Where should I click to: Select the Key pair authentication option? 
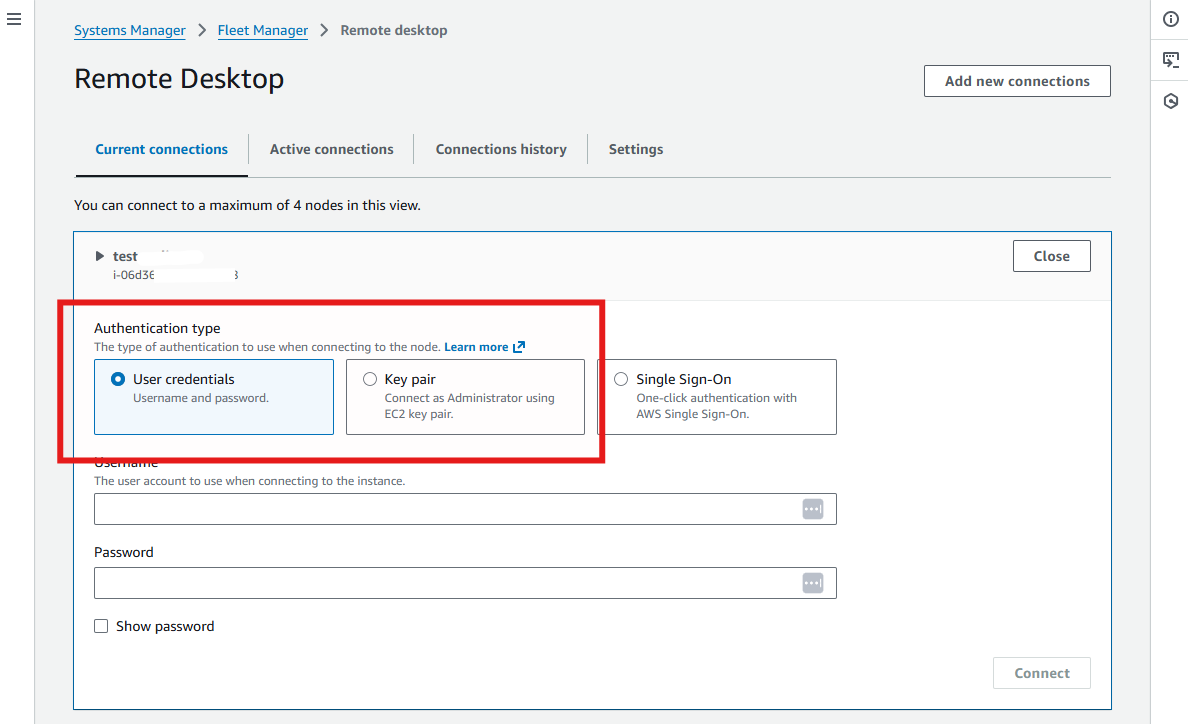[370, 378]
